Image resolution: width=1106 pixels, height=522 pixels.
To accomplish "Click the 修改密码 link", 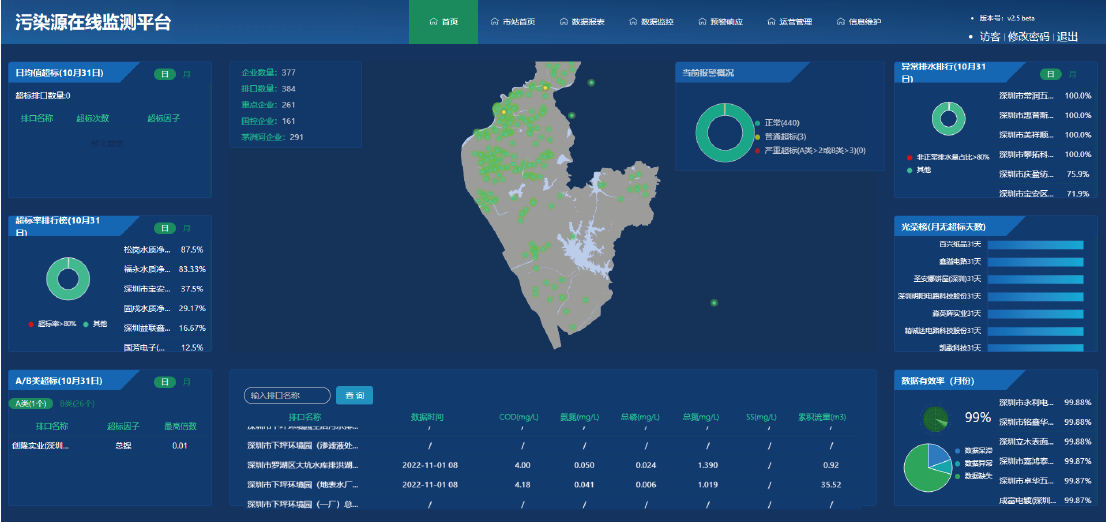I will coord(1028,37).
